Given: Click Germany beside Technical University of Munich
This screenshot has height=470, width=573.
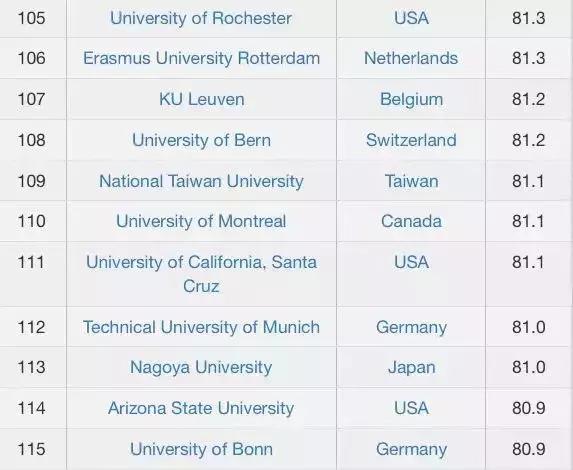Looking at the screenshot, I should [411, 327].
